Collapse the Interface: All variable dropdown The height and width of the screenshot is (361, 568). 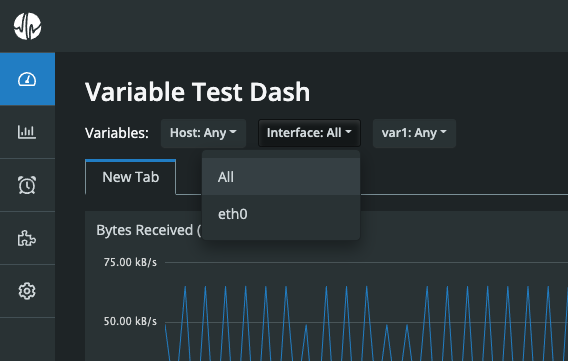[309, 133]
